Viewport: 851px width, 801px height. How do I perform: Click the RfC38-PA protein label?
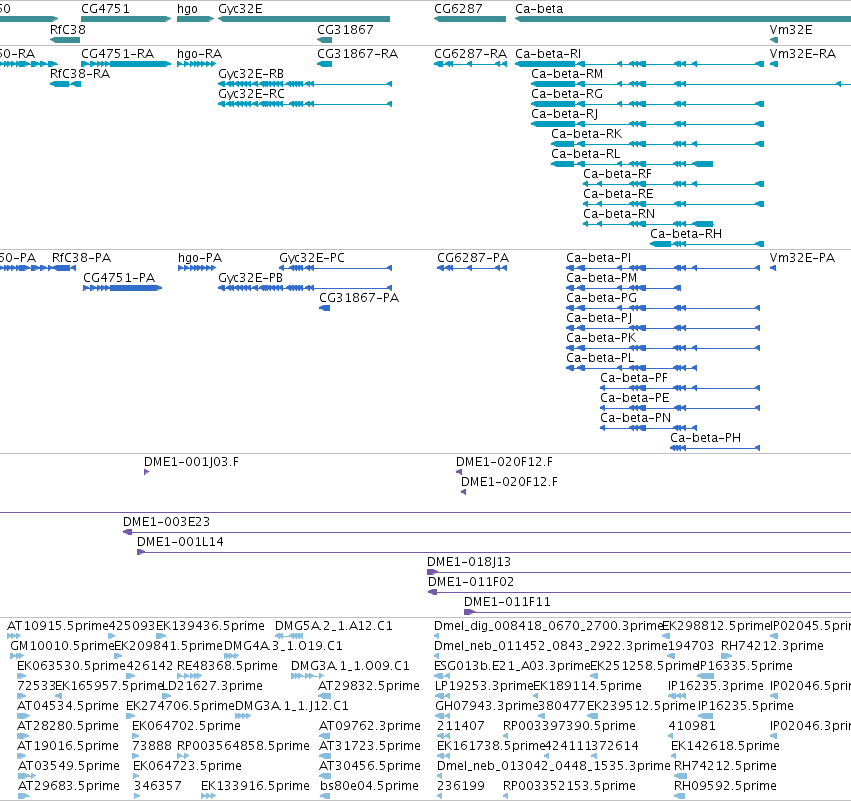tap(81, 258)
